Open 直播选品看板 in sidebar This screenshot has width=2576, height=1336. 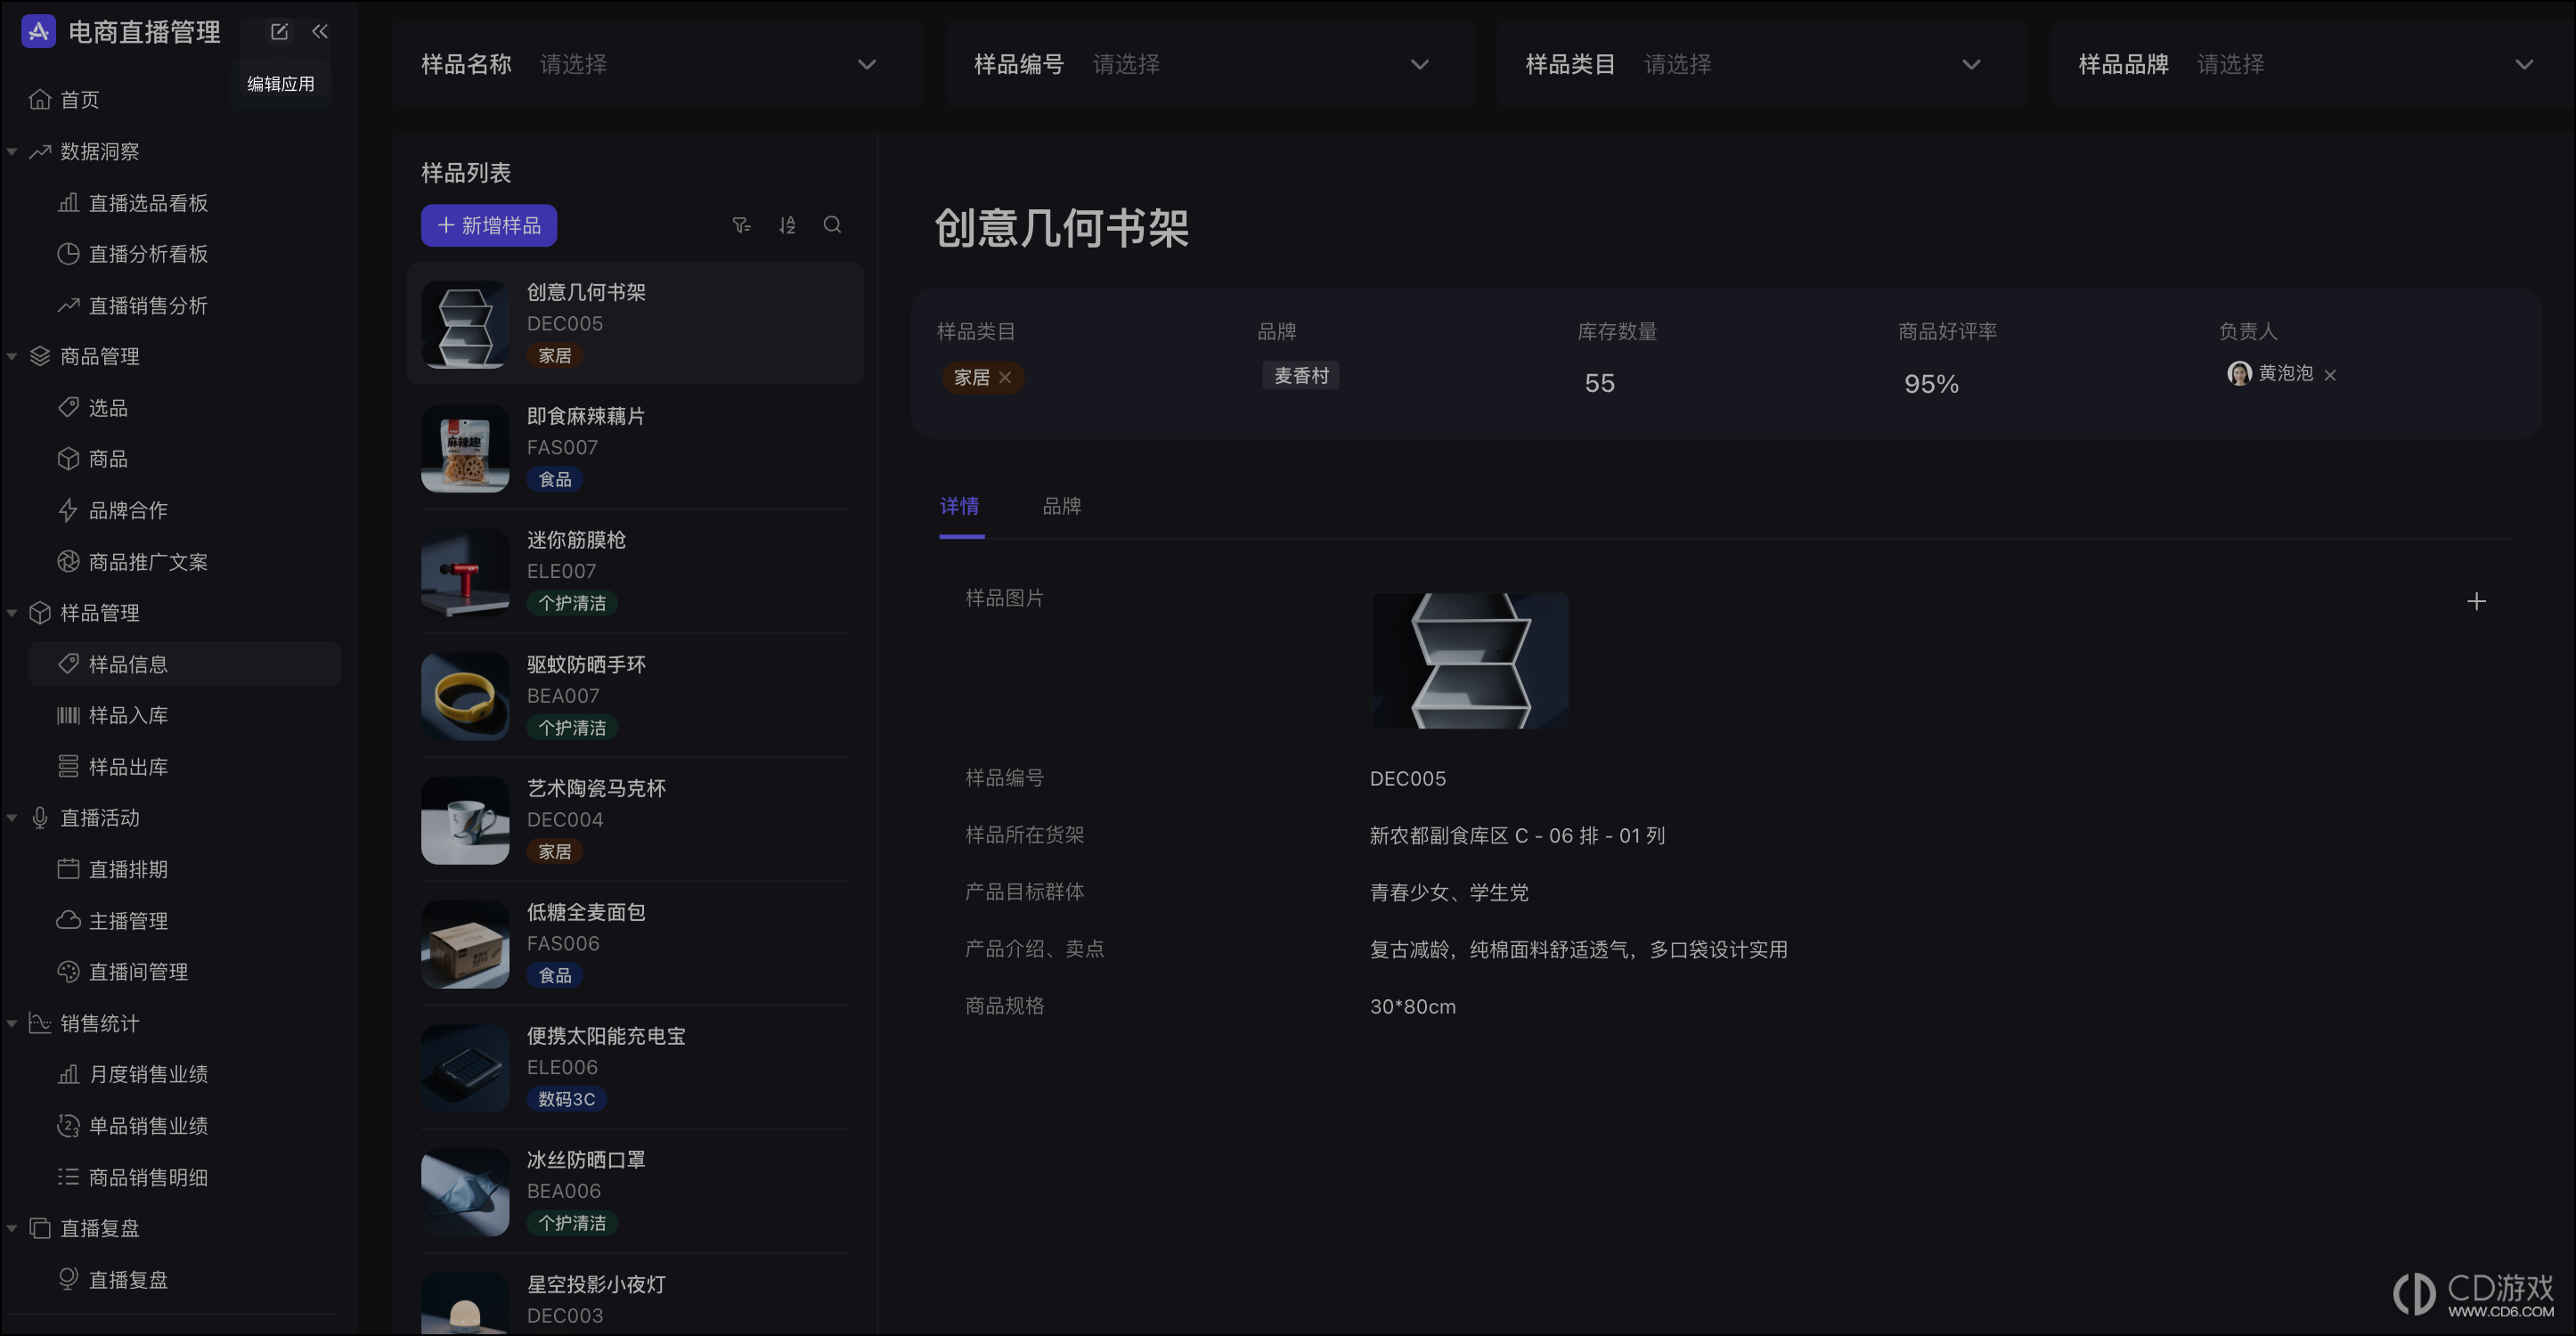(x=133, y=203)
